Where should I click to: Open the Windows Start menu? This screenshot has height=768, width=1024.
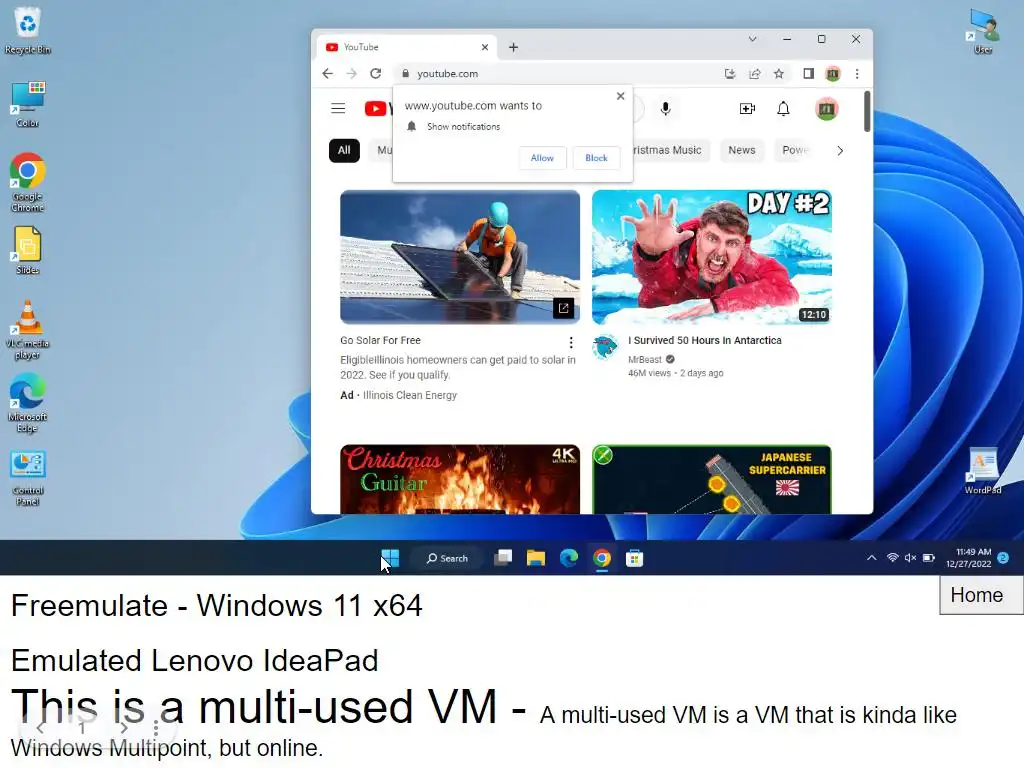[x=390, y=558]
